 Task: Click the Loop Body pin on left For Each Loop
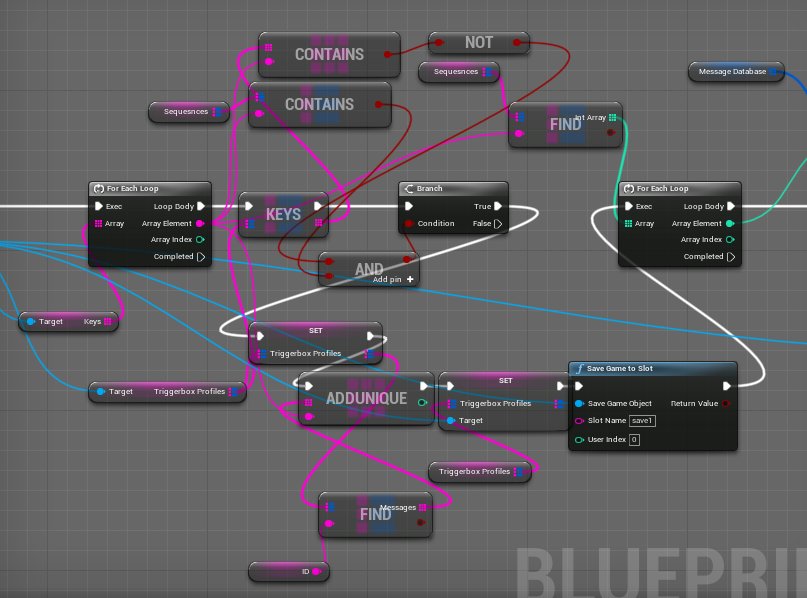point(201,206)
